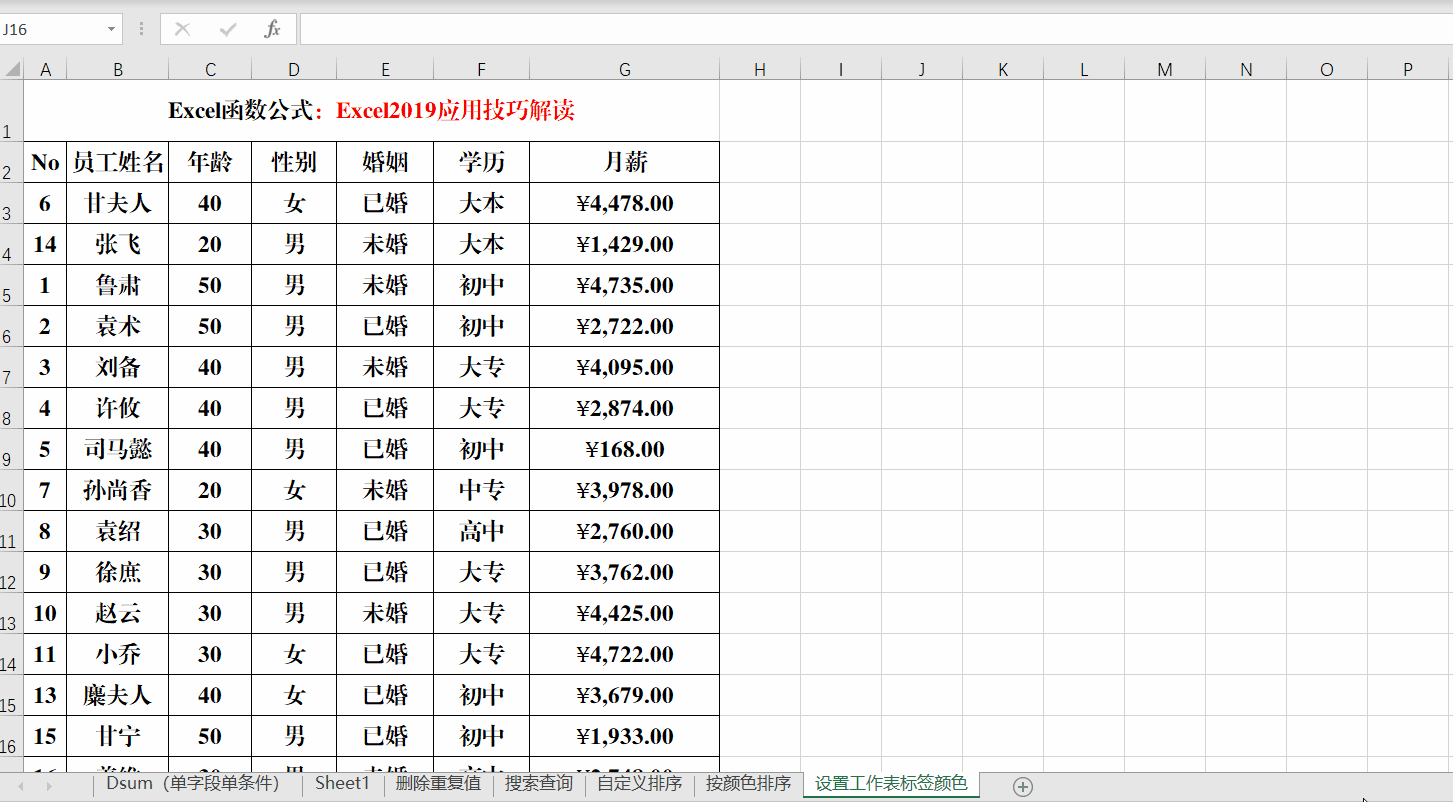Viewport: 1453px width, 802px height.
Task: Add a new sheet with the plus icon
Action: [1022, 787]
